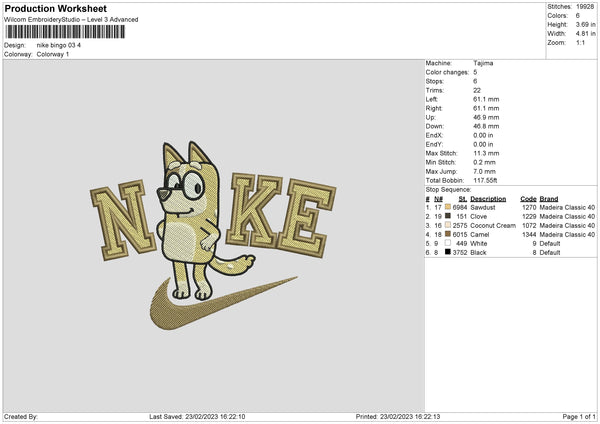Click the 'Created By:' footer label
Screen dimensions: 600x424
(x=21, y=417)
